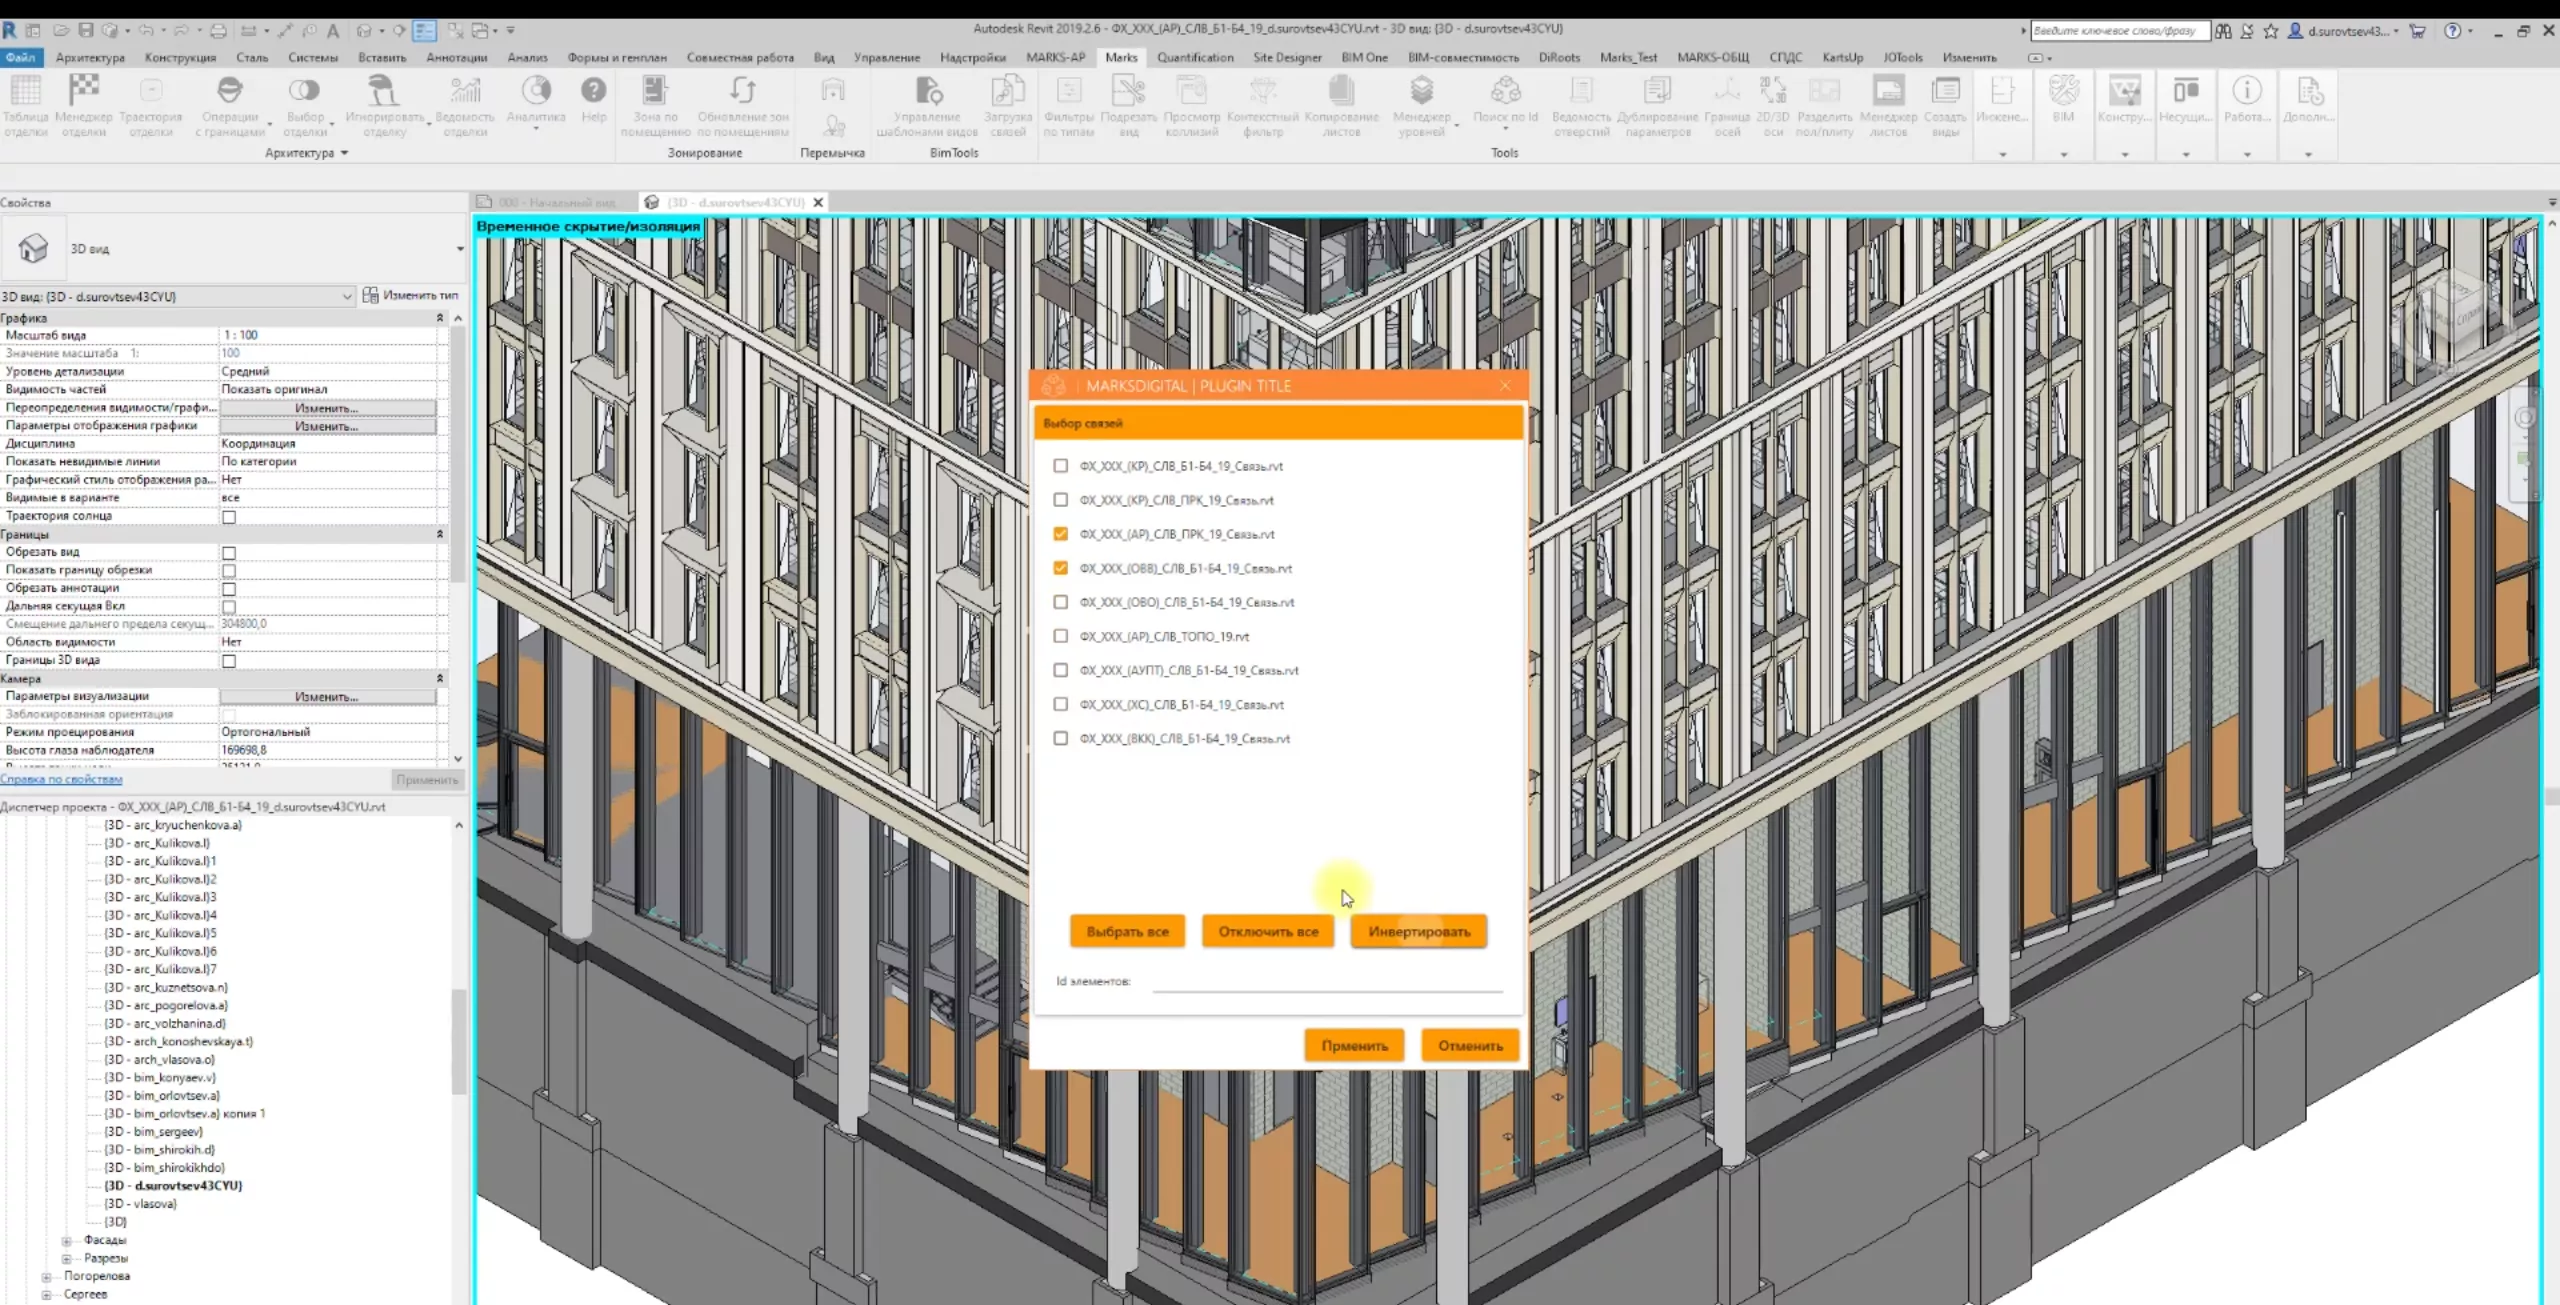2560x1305 pixels.
Task: Check the ФХ_XXX_(КР)_СЛВ_Б1-Б4_19 link checkbox
Action: pos(1060,466)
